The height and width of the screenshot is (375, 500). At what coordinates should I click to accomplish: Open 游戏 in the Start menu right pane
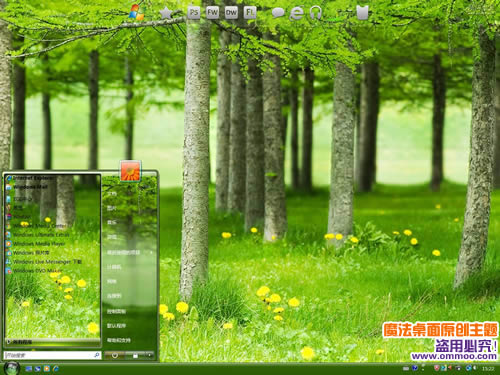coord(112,237)
